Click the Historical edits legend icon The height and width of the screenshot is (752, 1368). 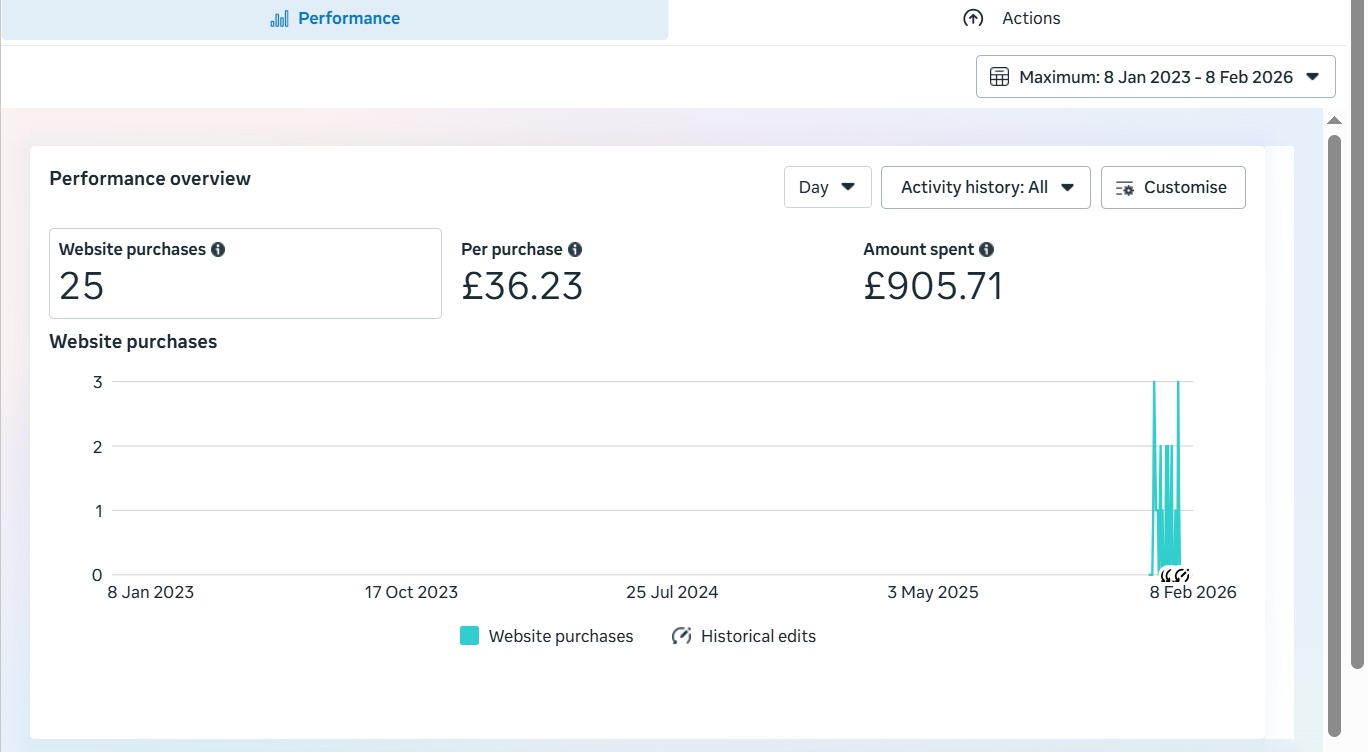click(x=682, y=636)
